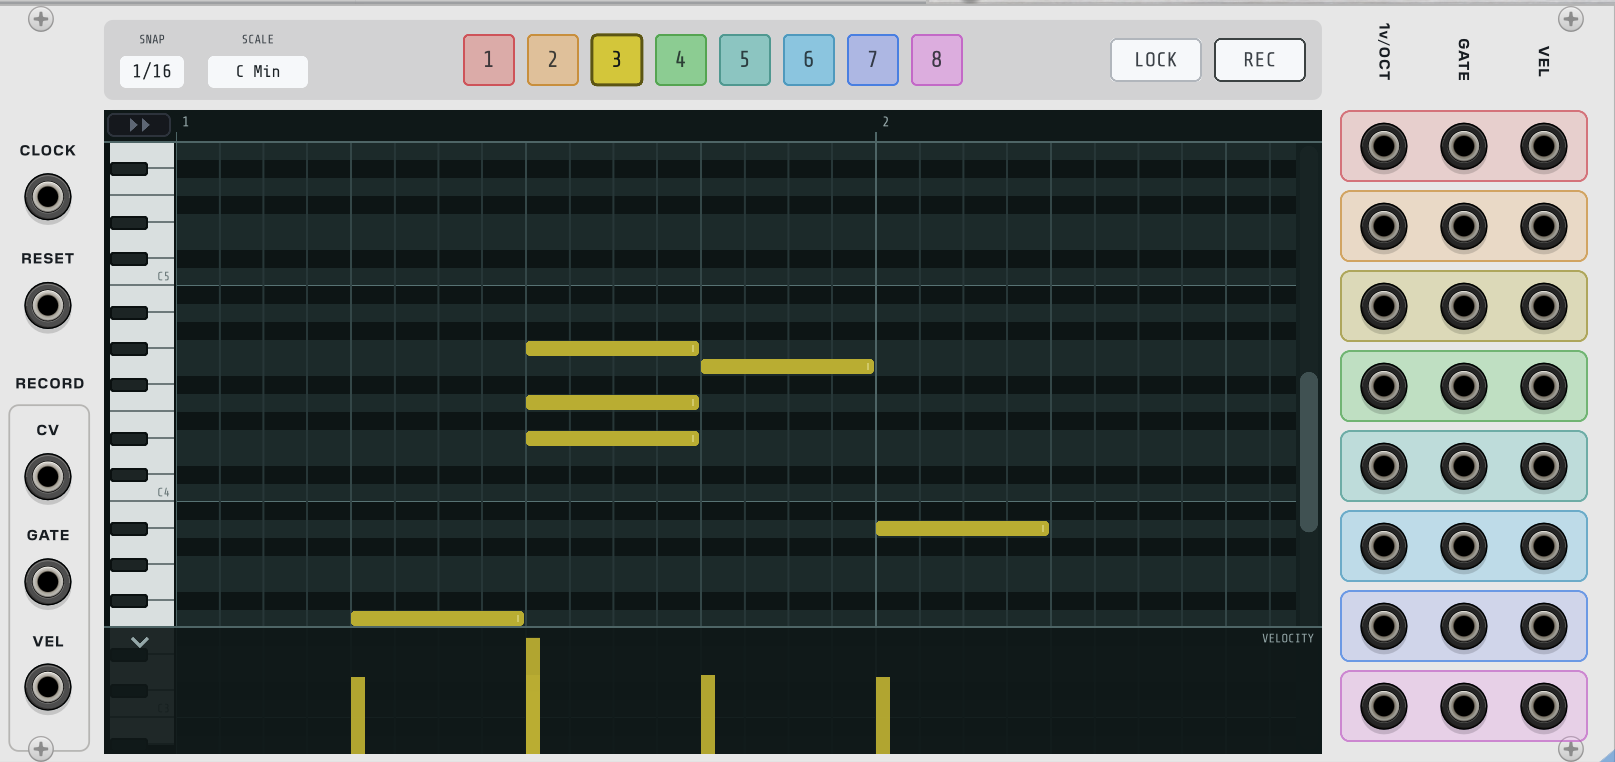This screenshot has width=1615, height=762.
Task: Click the red row 1V/OCT output jack
Action: [x=1384, y=147]
